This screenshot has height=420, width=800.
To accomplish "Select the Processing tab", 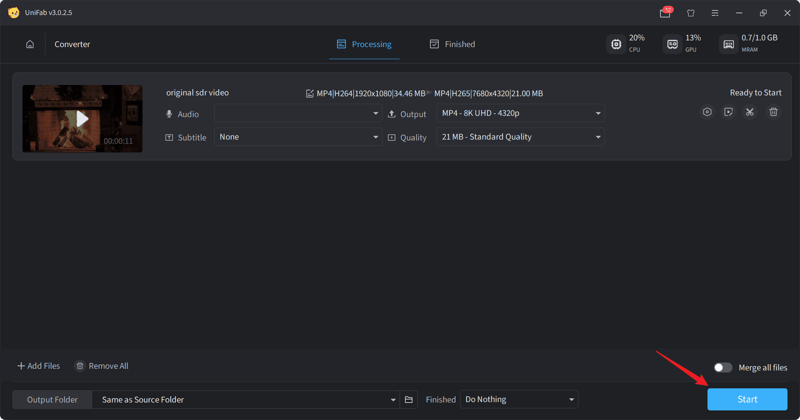I will pyautogui.click(x=364, y=44).
